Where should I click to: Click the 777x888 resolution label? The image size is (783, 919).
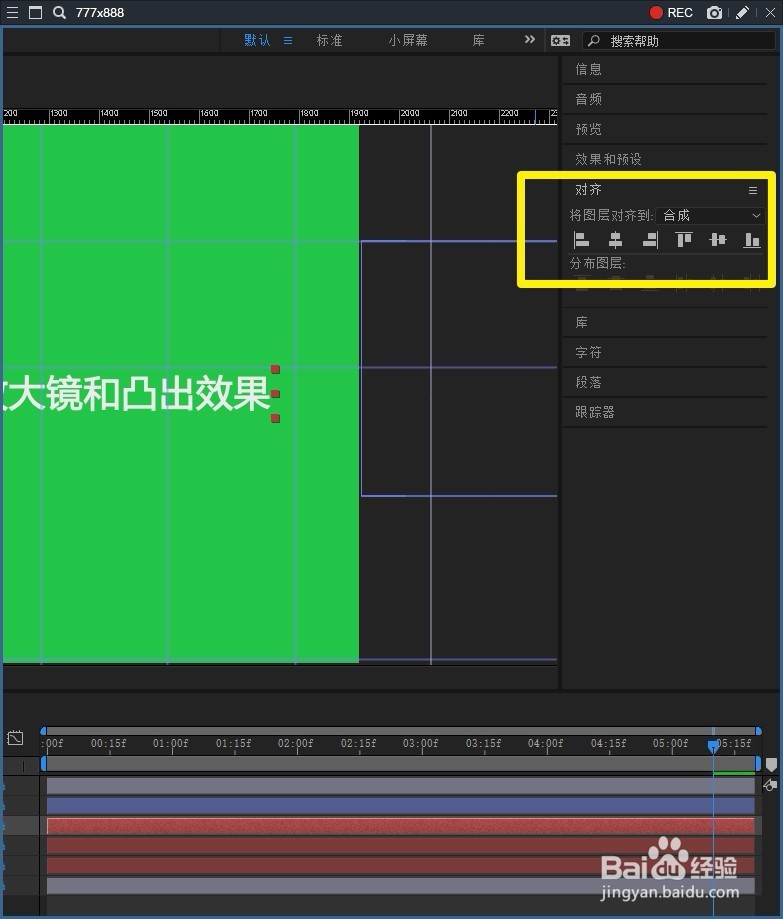coord(100,12)
